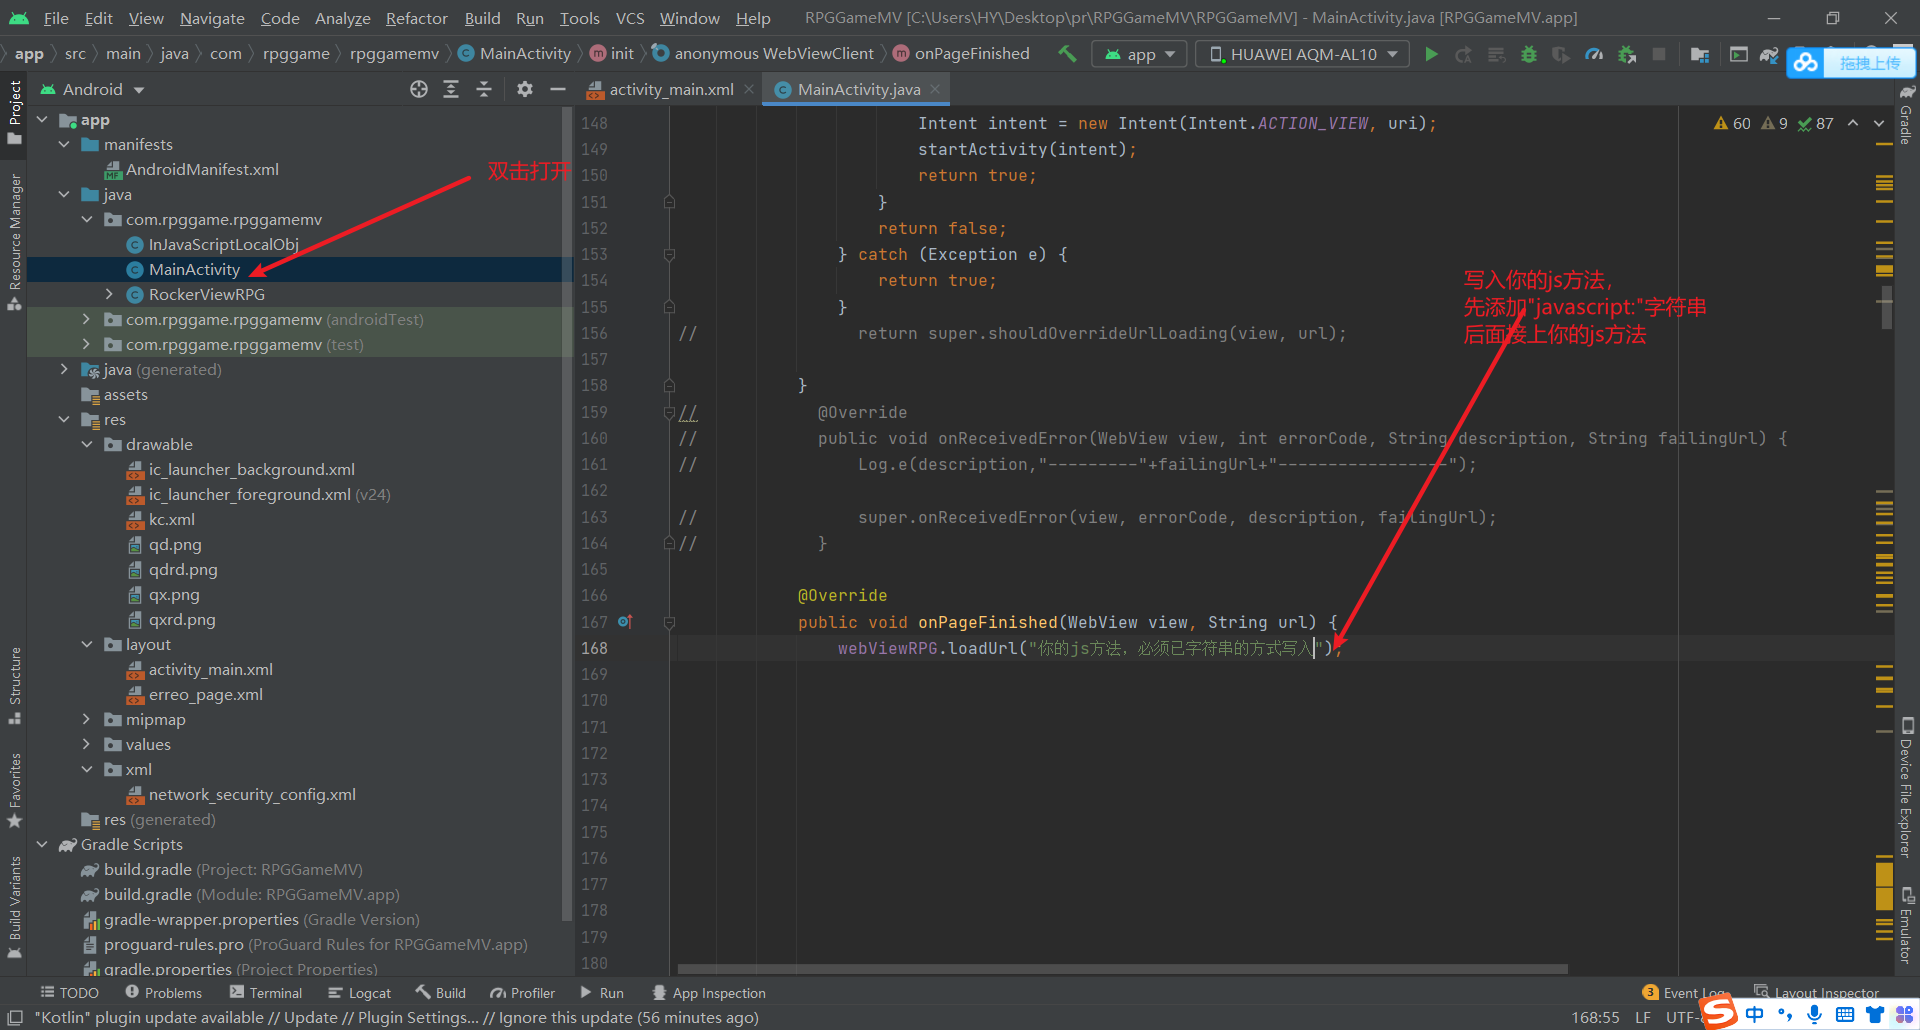Expand the mipmap folder
Image resolution: width=1920 pixels, height=1030 pixels.
pos(86,720)
